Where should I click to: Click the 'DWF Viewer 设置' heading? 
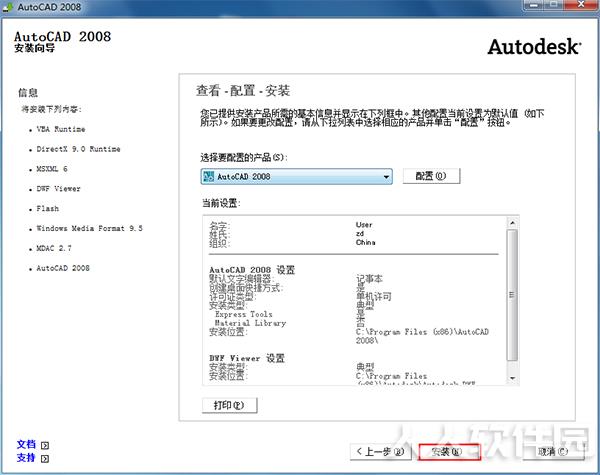click(x=247, y=358)
